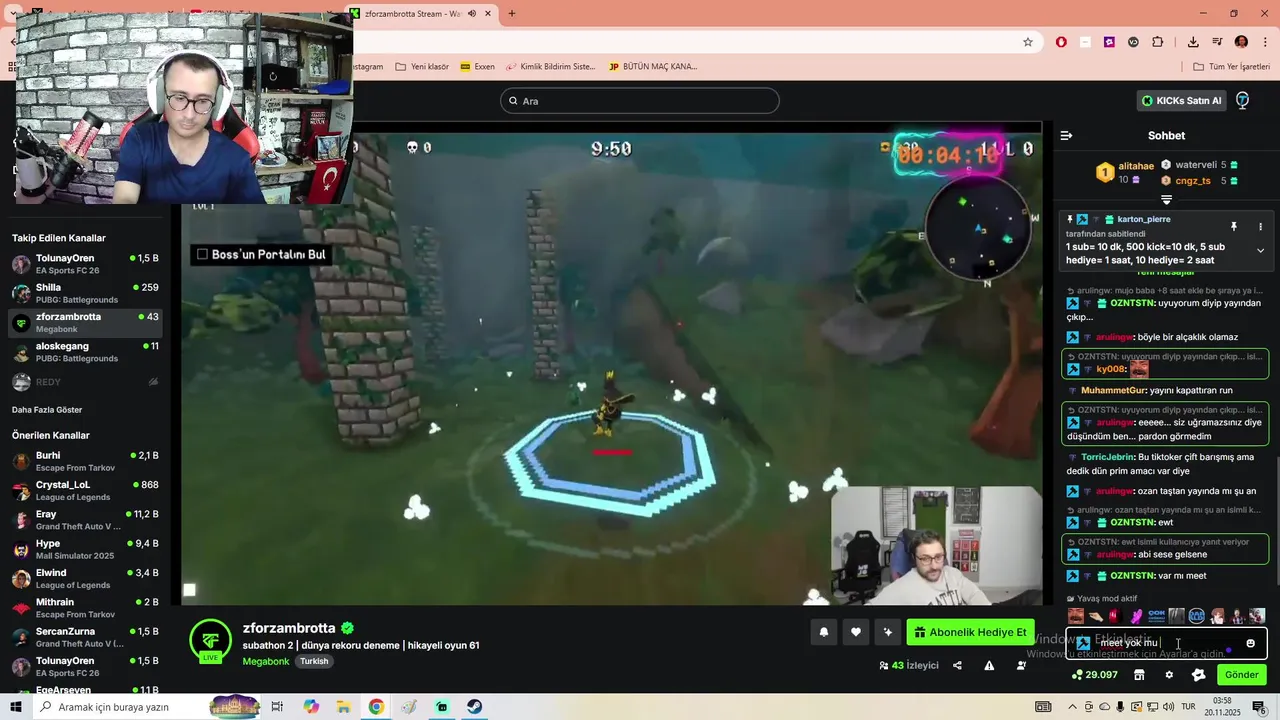Click the Opera extension icon in the toolbar
Image resolution: width=1280 pixels, height=720 pixels.
(x=1061, y=42)
